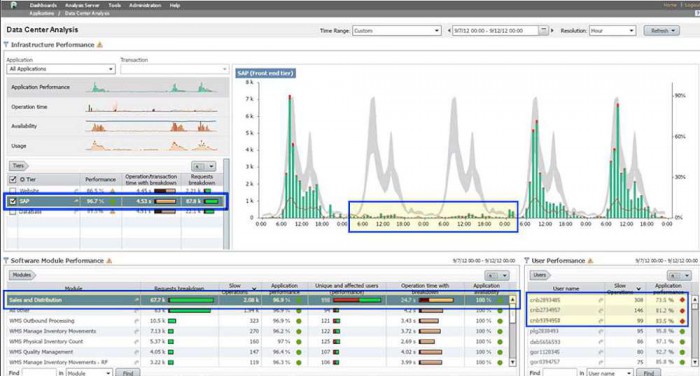Go to previous time range arrow
This screenshot has width=700, height=376.
coord(449,31)
